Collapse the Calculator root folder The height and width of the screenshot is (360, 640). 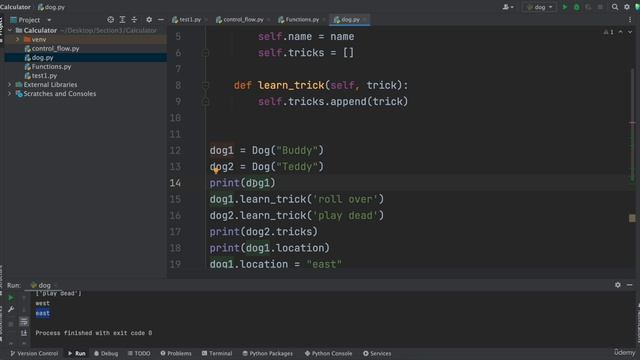[x=10, y=30]
